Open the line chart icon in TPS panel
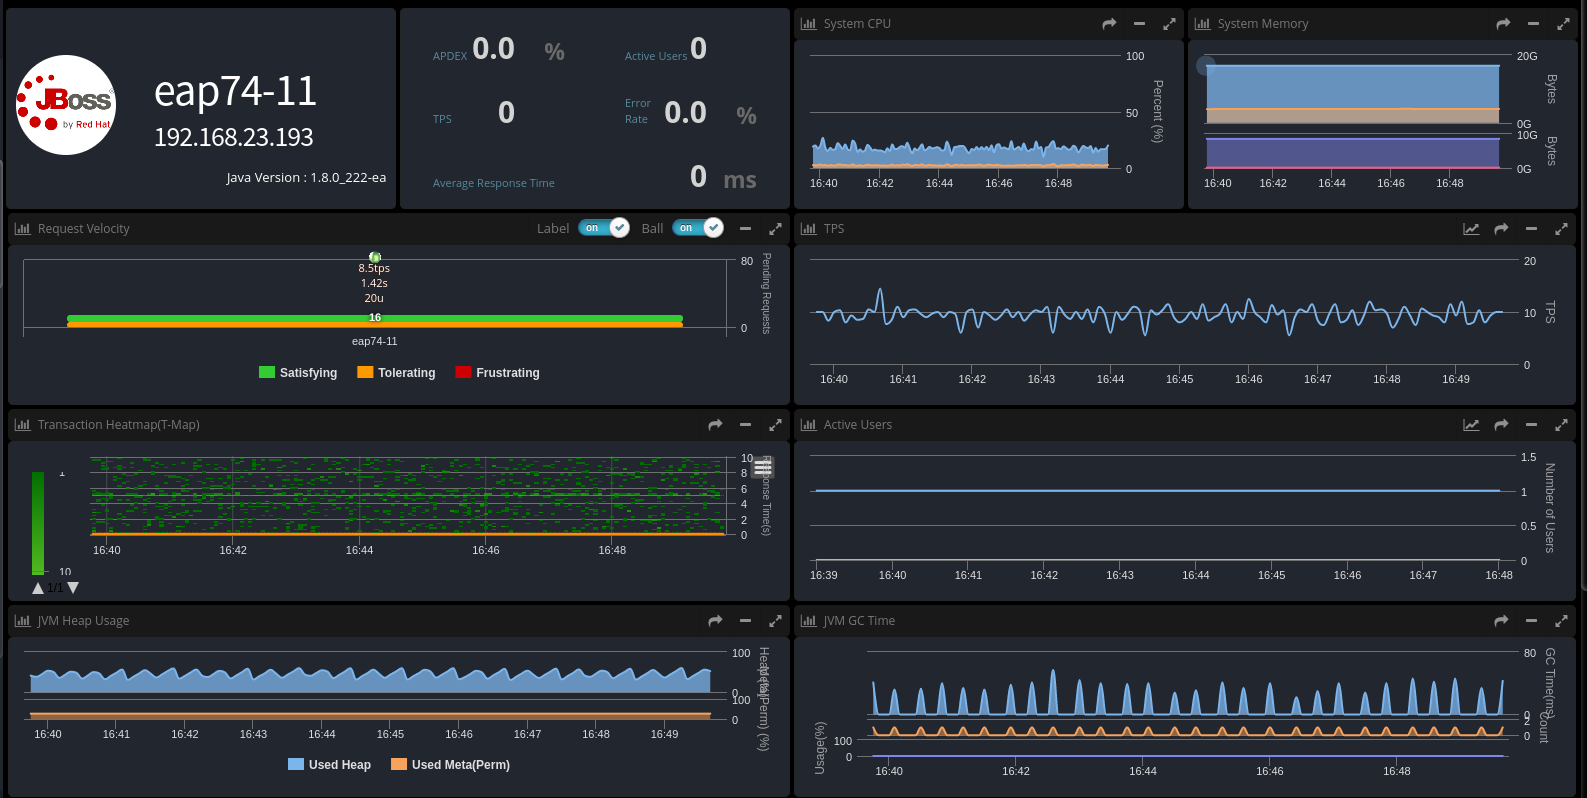The width and height of the screenshot is (1587, 798). pos(1471,229)
